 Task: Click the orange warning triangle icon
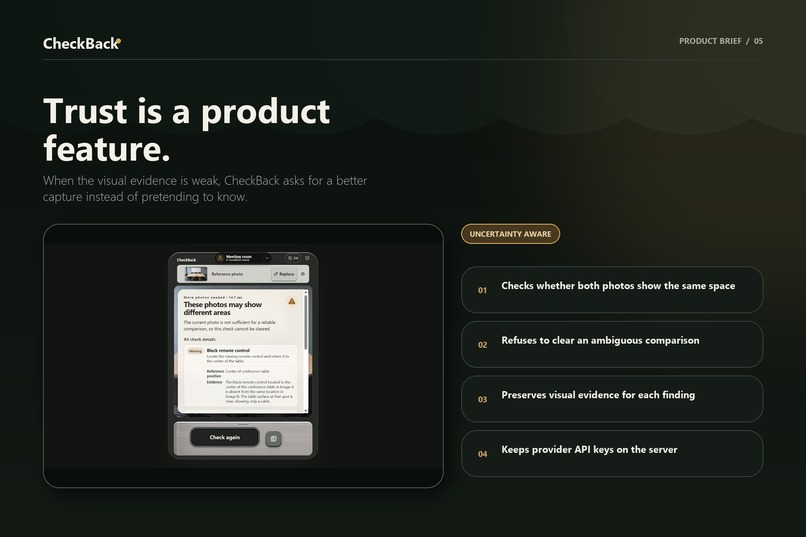291,301
